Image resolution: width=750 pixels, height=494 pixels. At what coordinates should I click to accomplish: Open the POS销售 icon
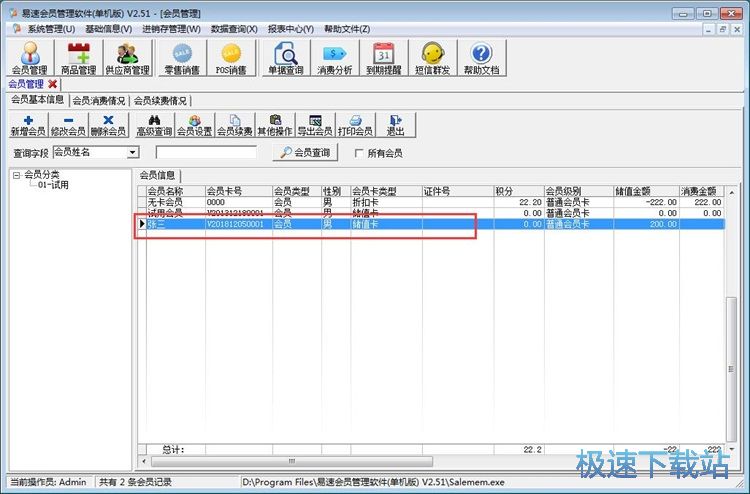point(231,59)
